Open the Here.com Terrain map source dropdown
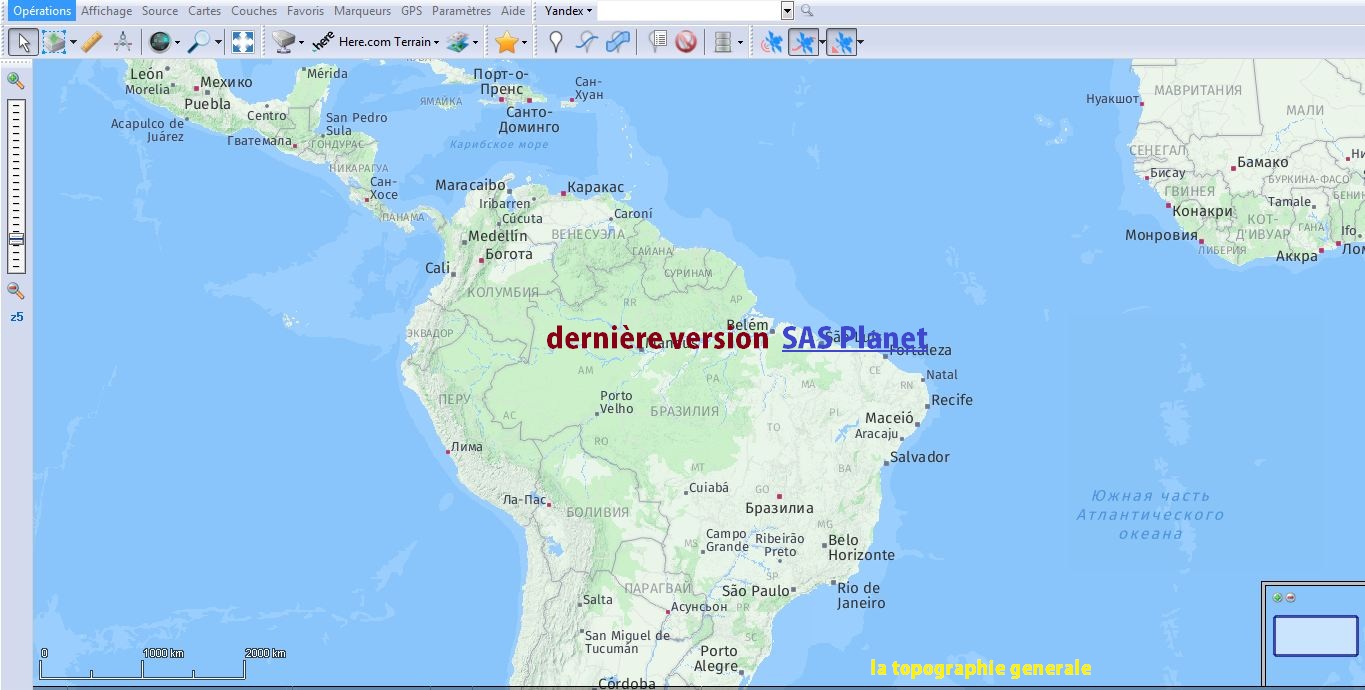 pos(388,42)
